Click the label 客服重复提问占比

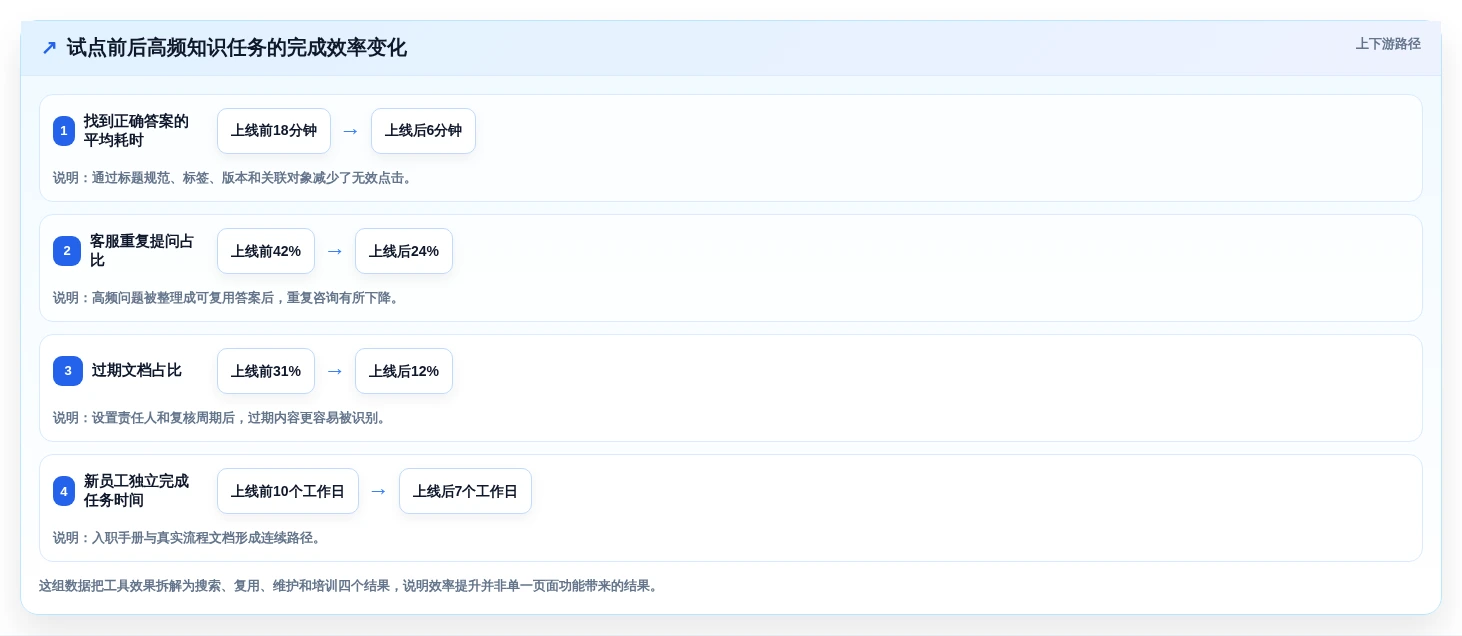(x=142, y=251)
